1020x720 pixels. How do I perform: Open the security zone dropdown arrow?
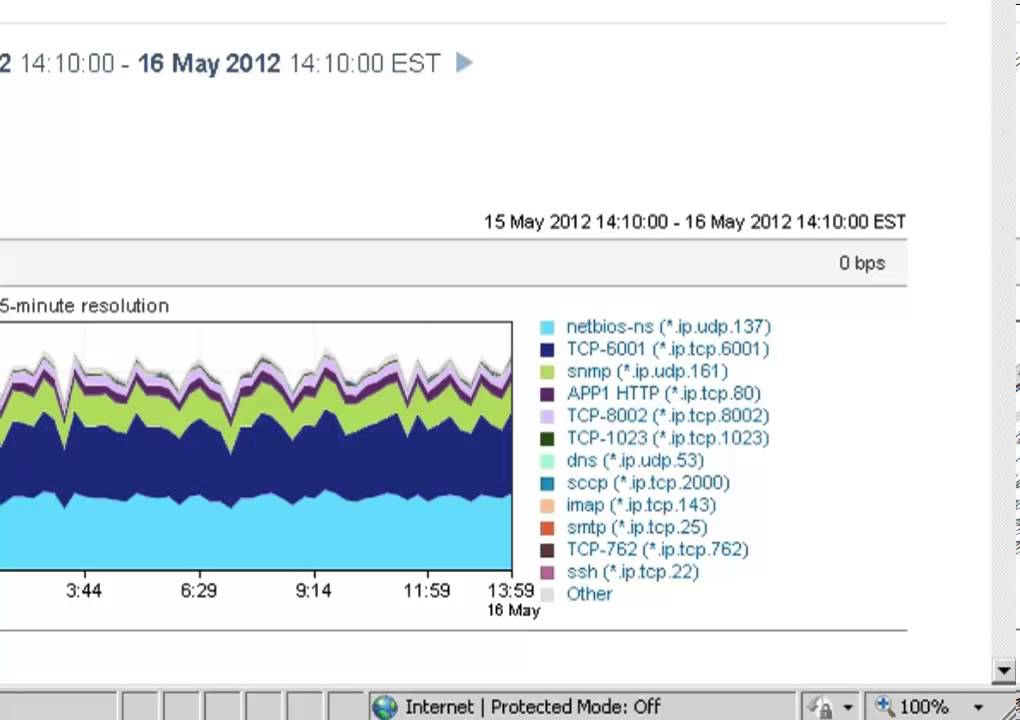pyautogui.click(x=848, y=708)
